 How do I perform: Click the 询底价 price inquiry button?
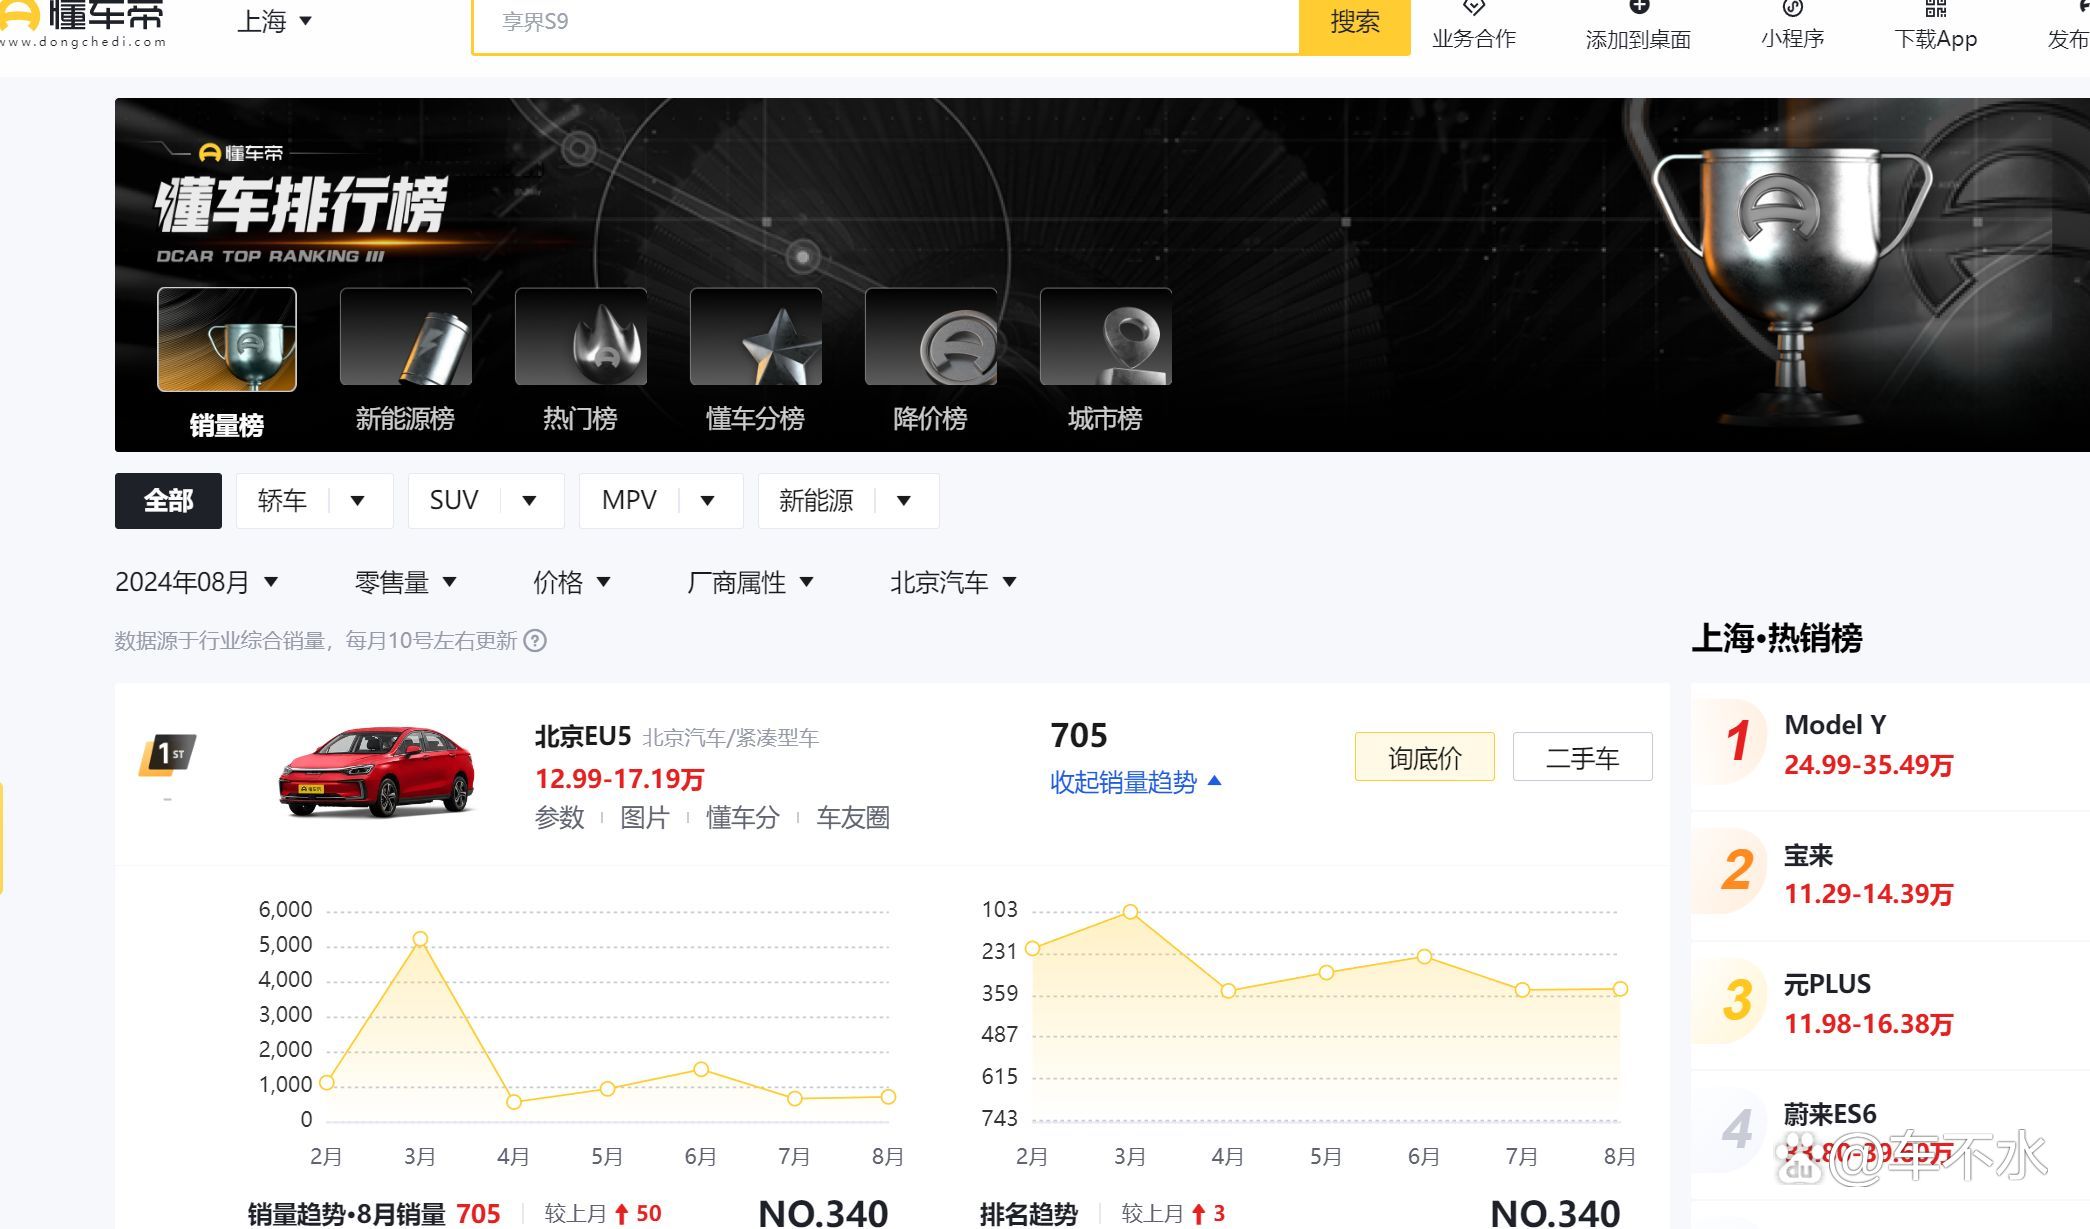point(1425,757)
